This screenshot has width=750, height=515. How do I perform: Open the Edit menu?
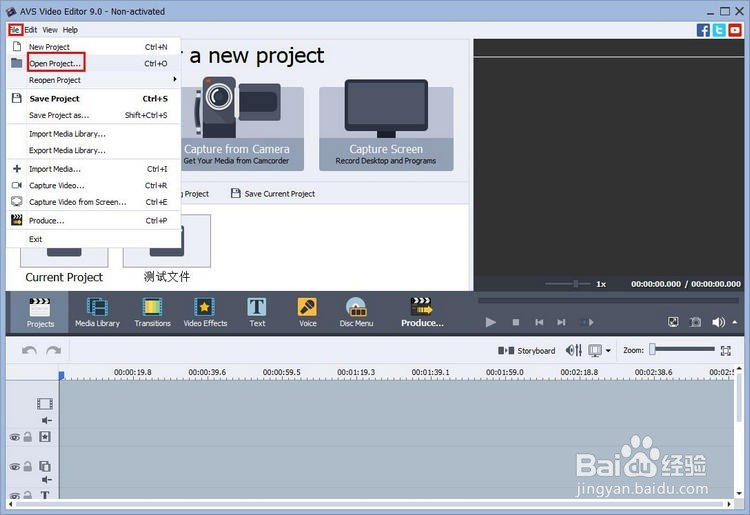point(31,30)
